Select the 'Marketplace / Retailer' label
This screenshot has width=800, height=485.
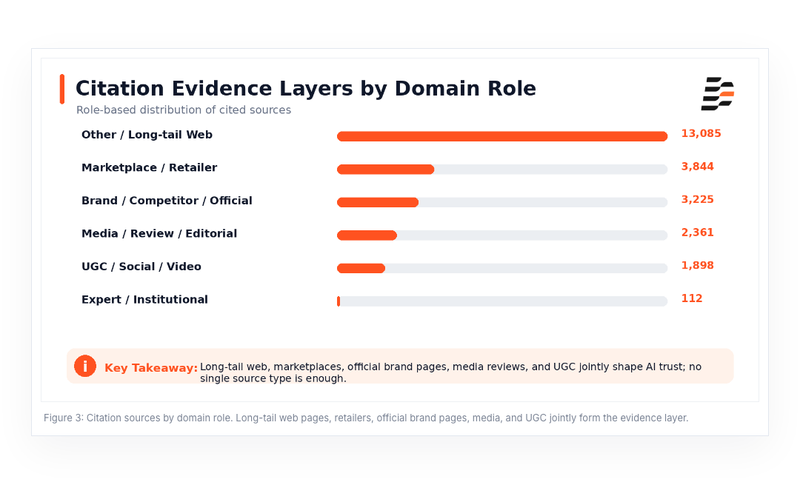(149, 168)
